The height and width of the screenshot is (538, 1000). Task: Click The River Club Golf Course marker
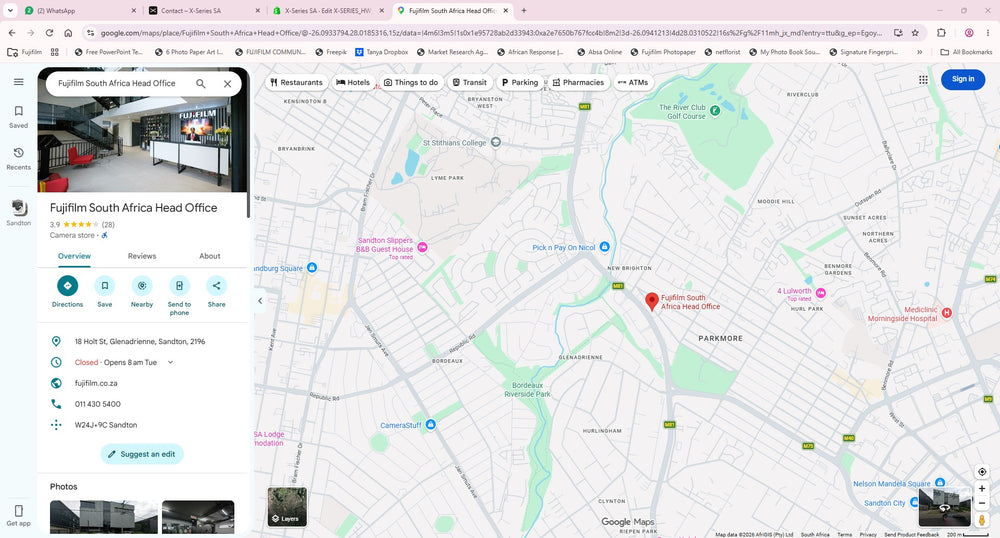[715, 111]
